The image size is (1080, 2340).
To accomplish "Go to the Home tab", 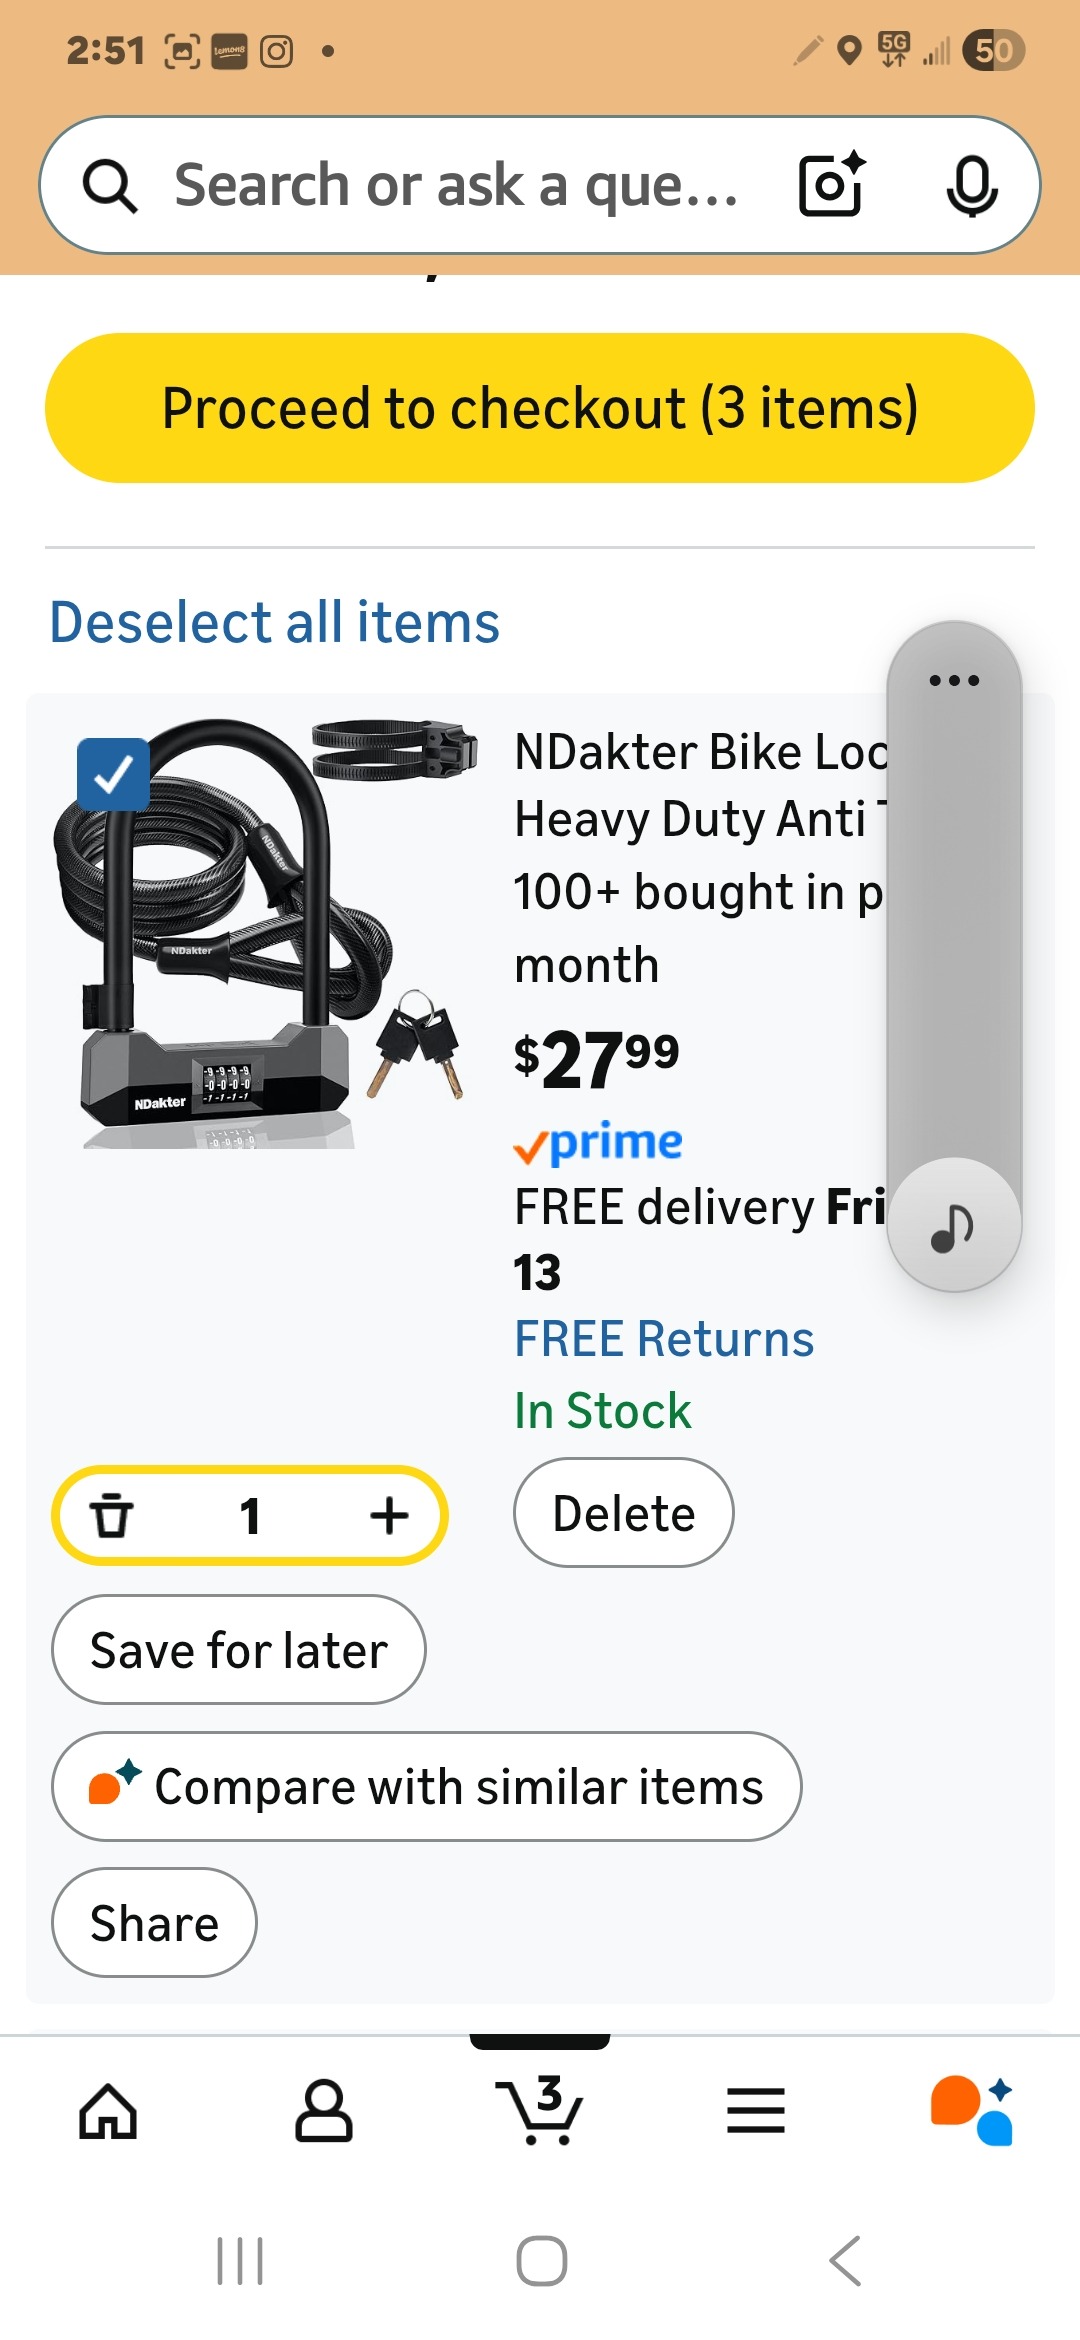I will (108, 2111).
